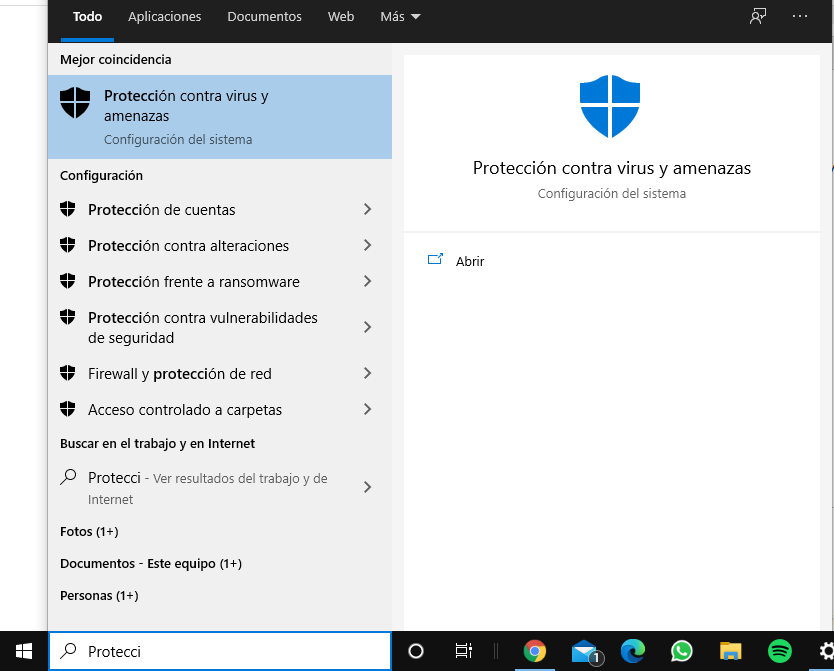Click magnifier icon in taskbar search box
834x671 pixels.
click(69, 651)
